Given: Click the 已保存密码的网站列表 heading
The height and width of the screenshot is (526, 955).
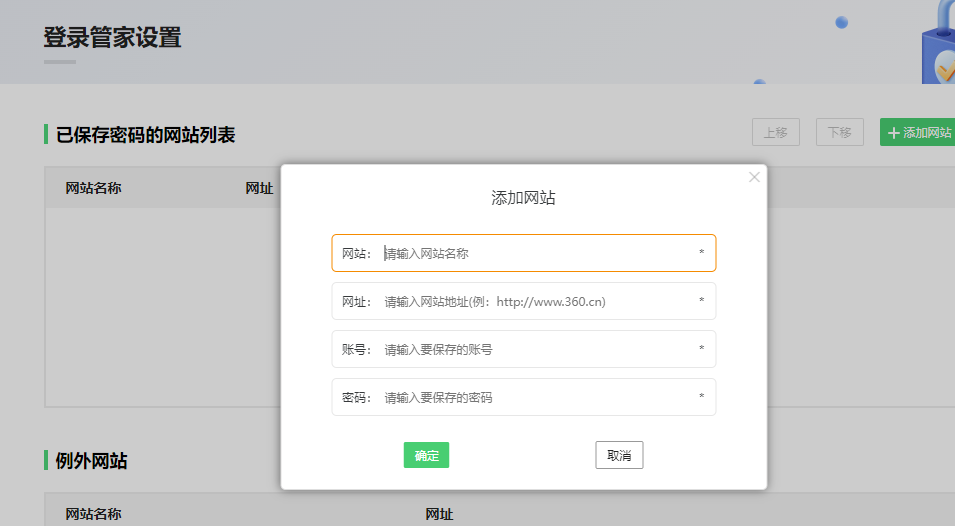Looking at the screenshot, I should point(146,135).
